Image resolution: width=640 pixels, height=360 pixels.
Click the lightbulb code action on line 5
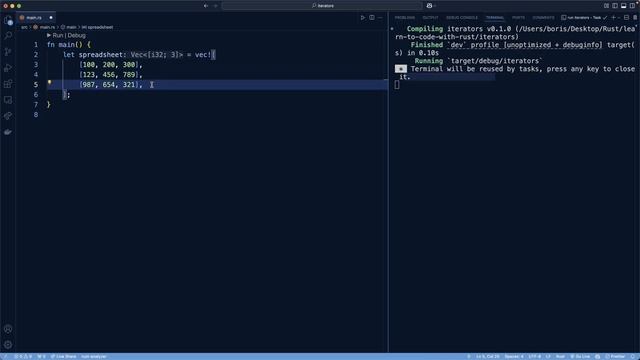point(49,82)
